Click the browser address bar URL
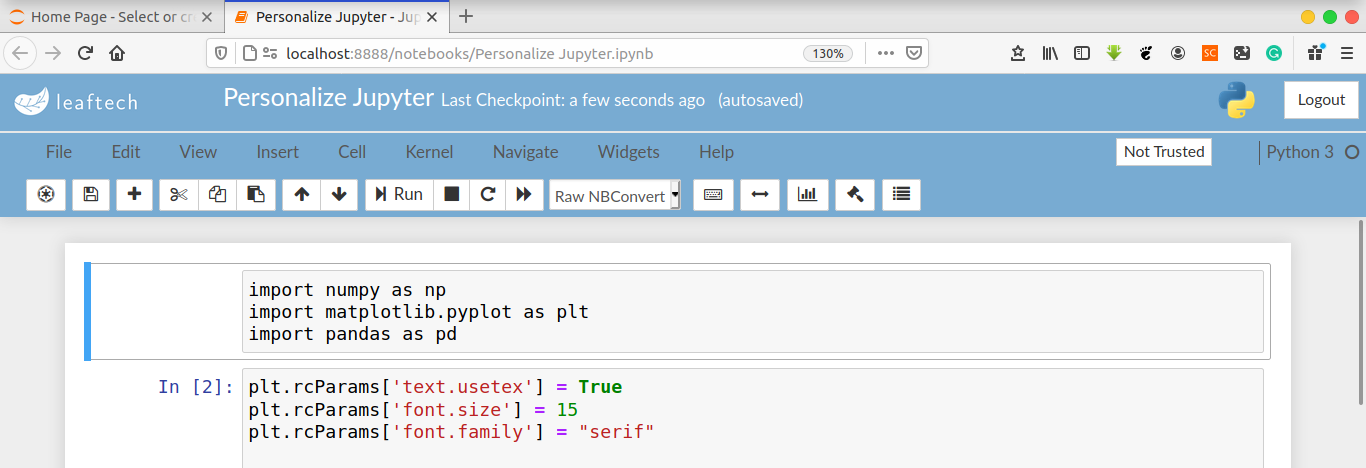 click(x=470, y=54)
